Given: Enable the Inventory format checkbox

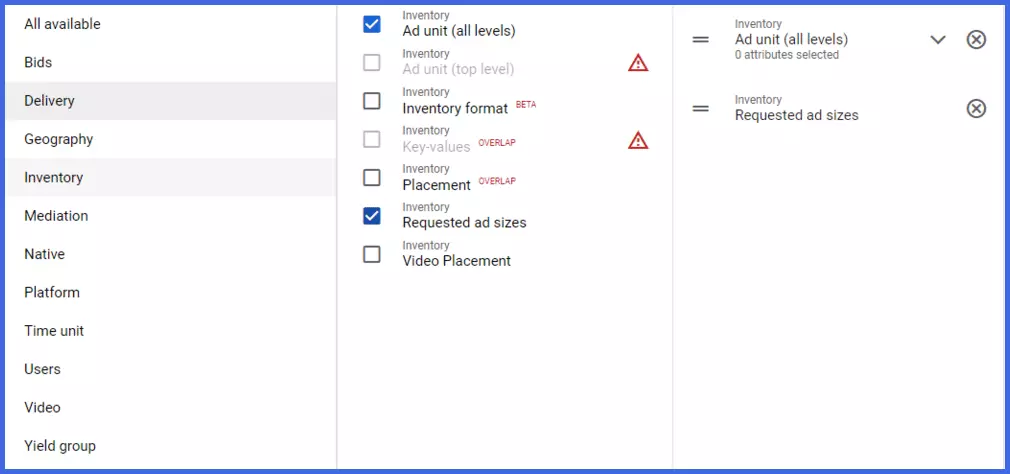Looking at the screenshot, I should [x=372, y=101].
